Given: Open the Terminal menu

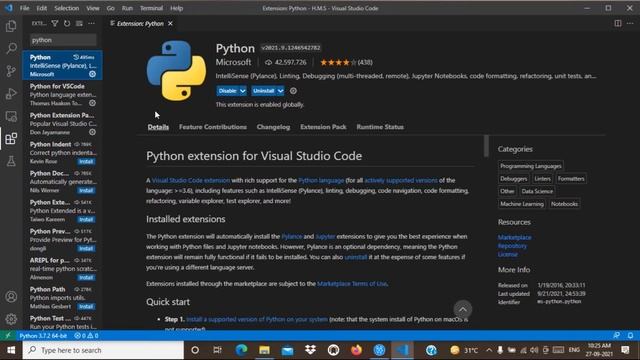Looking at the screenshot, I should [x=151, y=8].
